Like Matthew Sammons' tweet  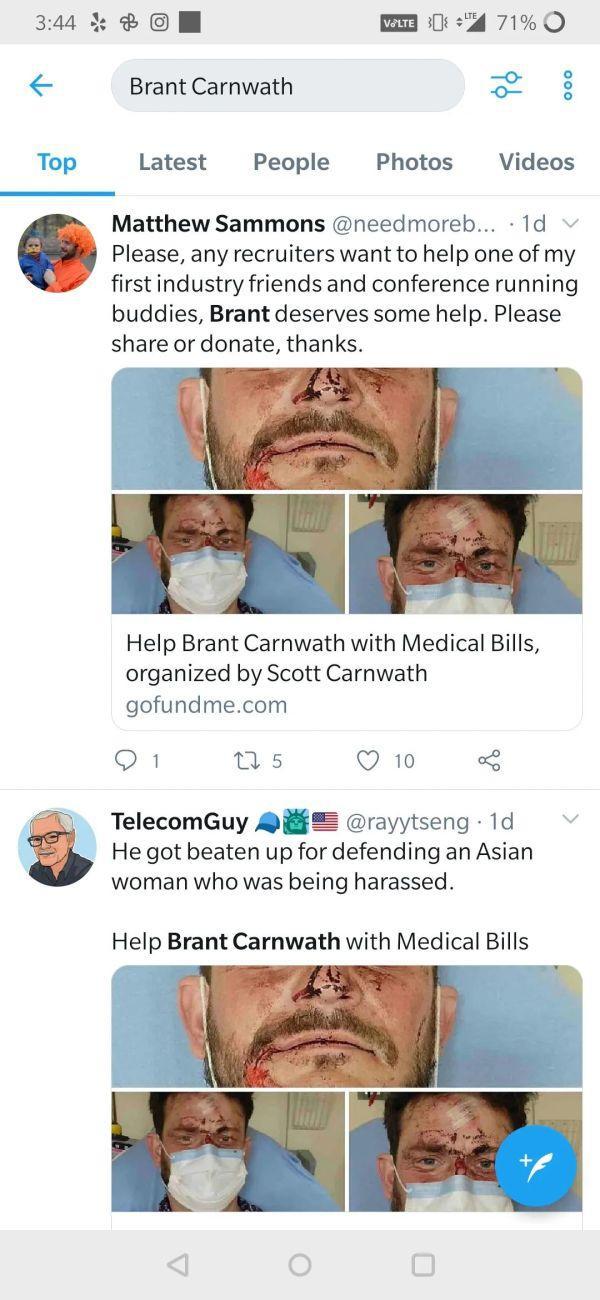(369, 761)
